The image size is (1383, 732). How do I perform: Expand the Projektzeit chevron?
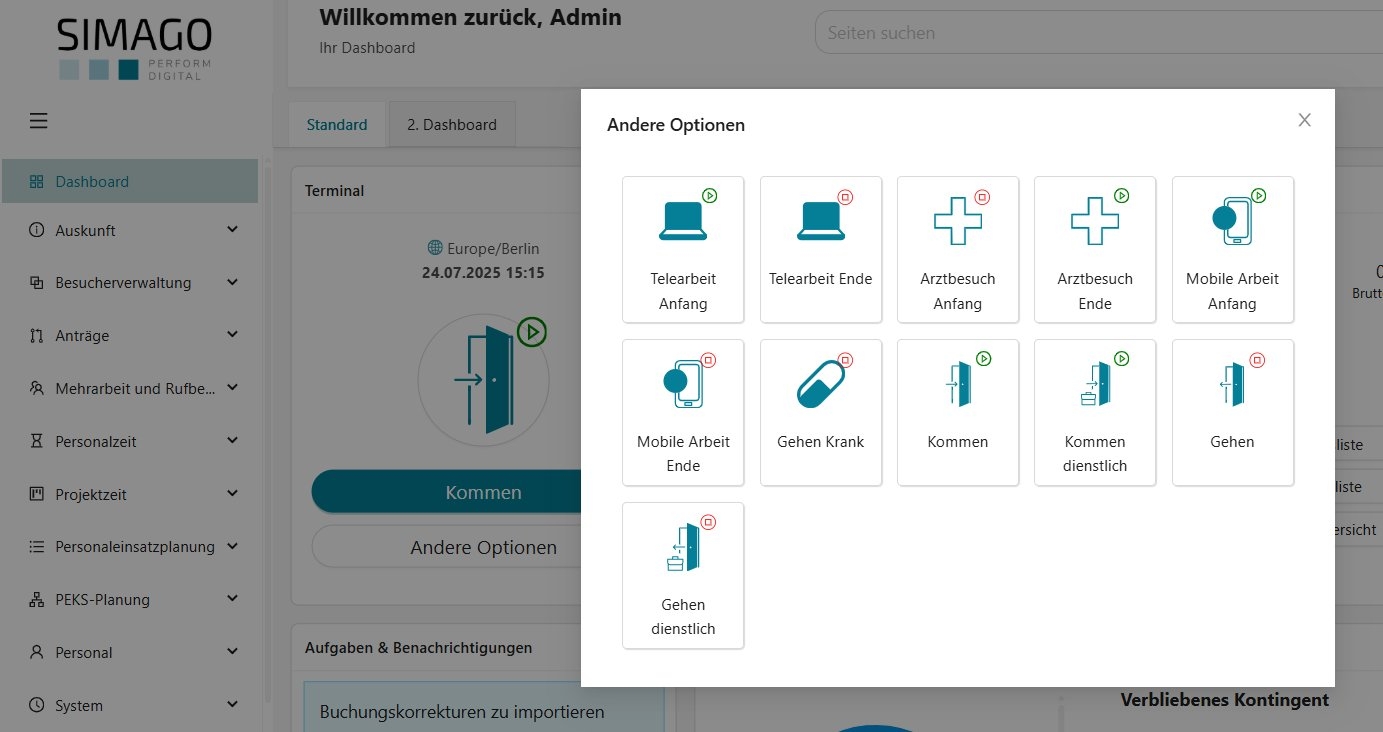point(233,494)
